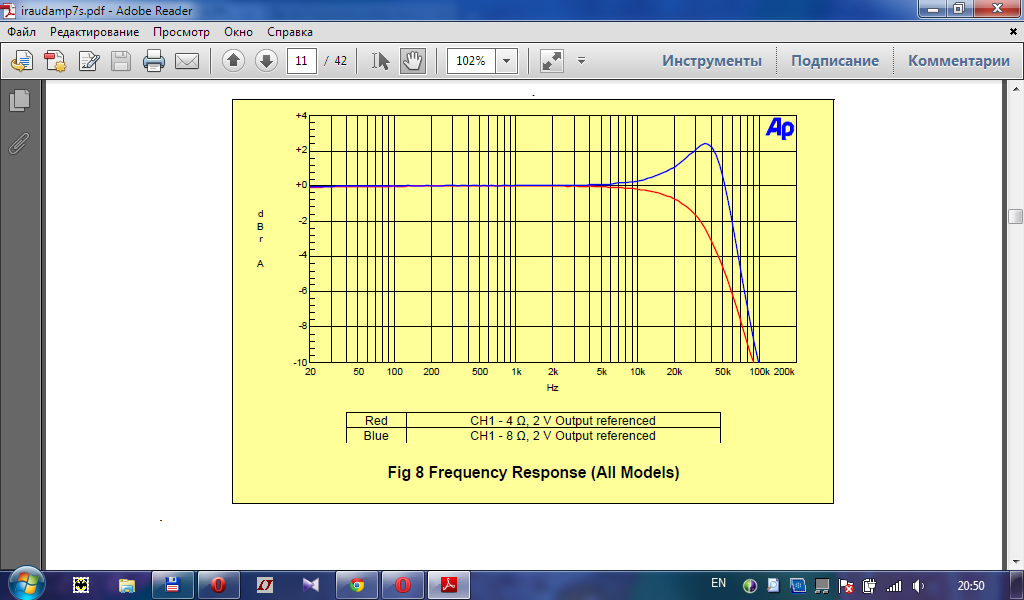Open the Page Thumbnails sidebar icon
Image resolution: width=1024 pixels, height=600 pixels.
pyautogui.click(x=20, y=100)
